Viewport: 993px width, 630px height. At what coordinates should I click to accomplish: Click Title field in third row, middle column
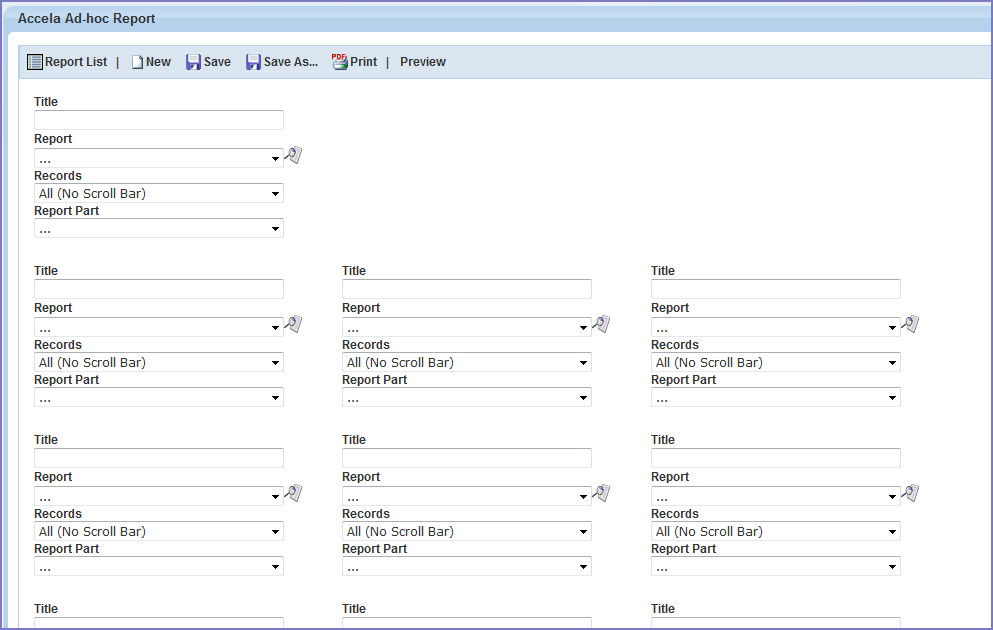pos(467,458)
